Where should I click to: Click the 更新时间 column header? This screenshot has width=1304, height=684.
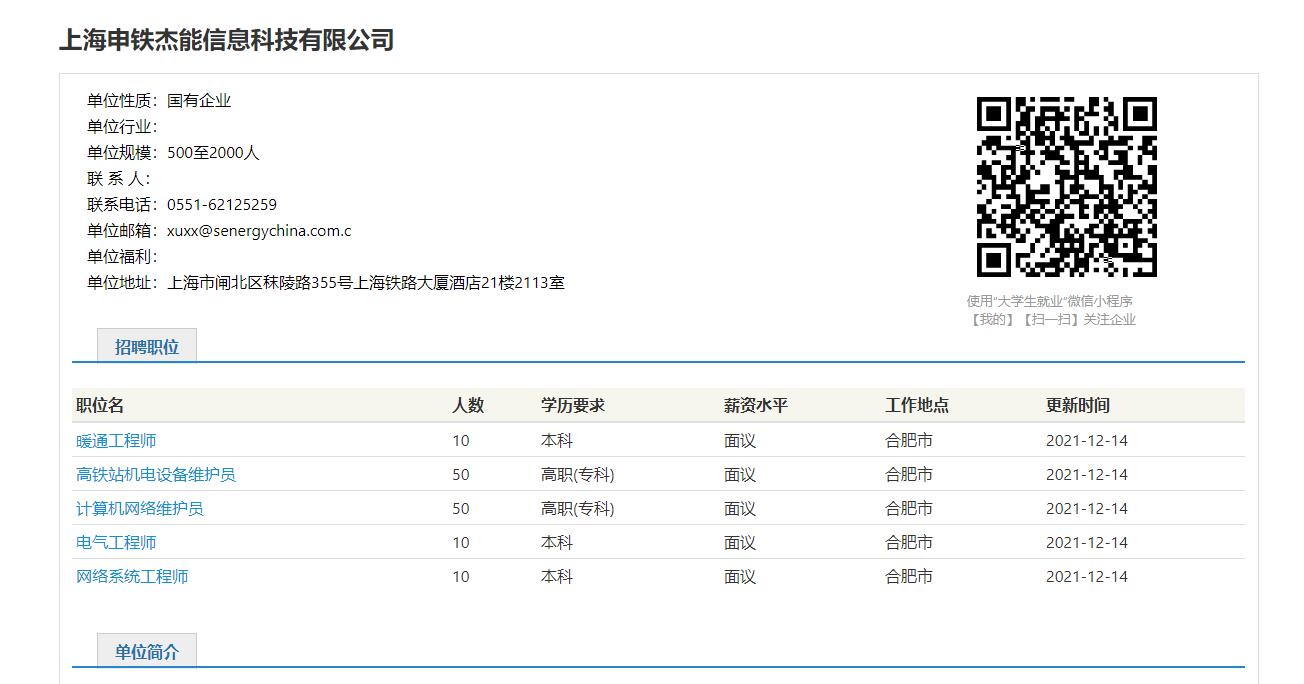1078,405
